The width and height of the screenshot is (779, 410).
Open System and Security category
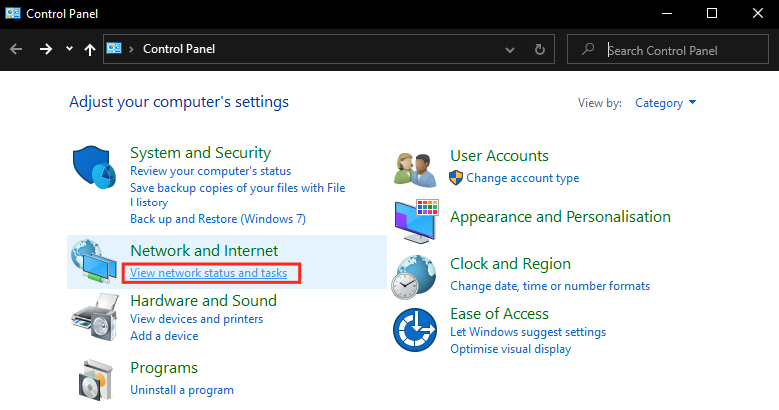[200, 153]
